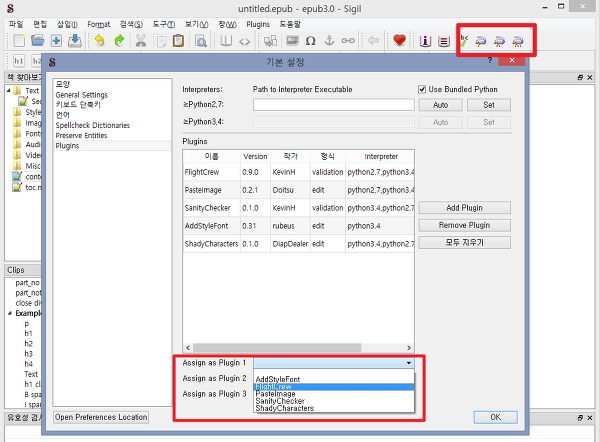
Task: Click the Python 2.7 path input field
Action: [x=334, y=105]
